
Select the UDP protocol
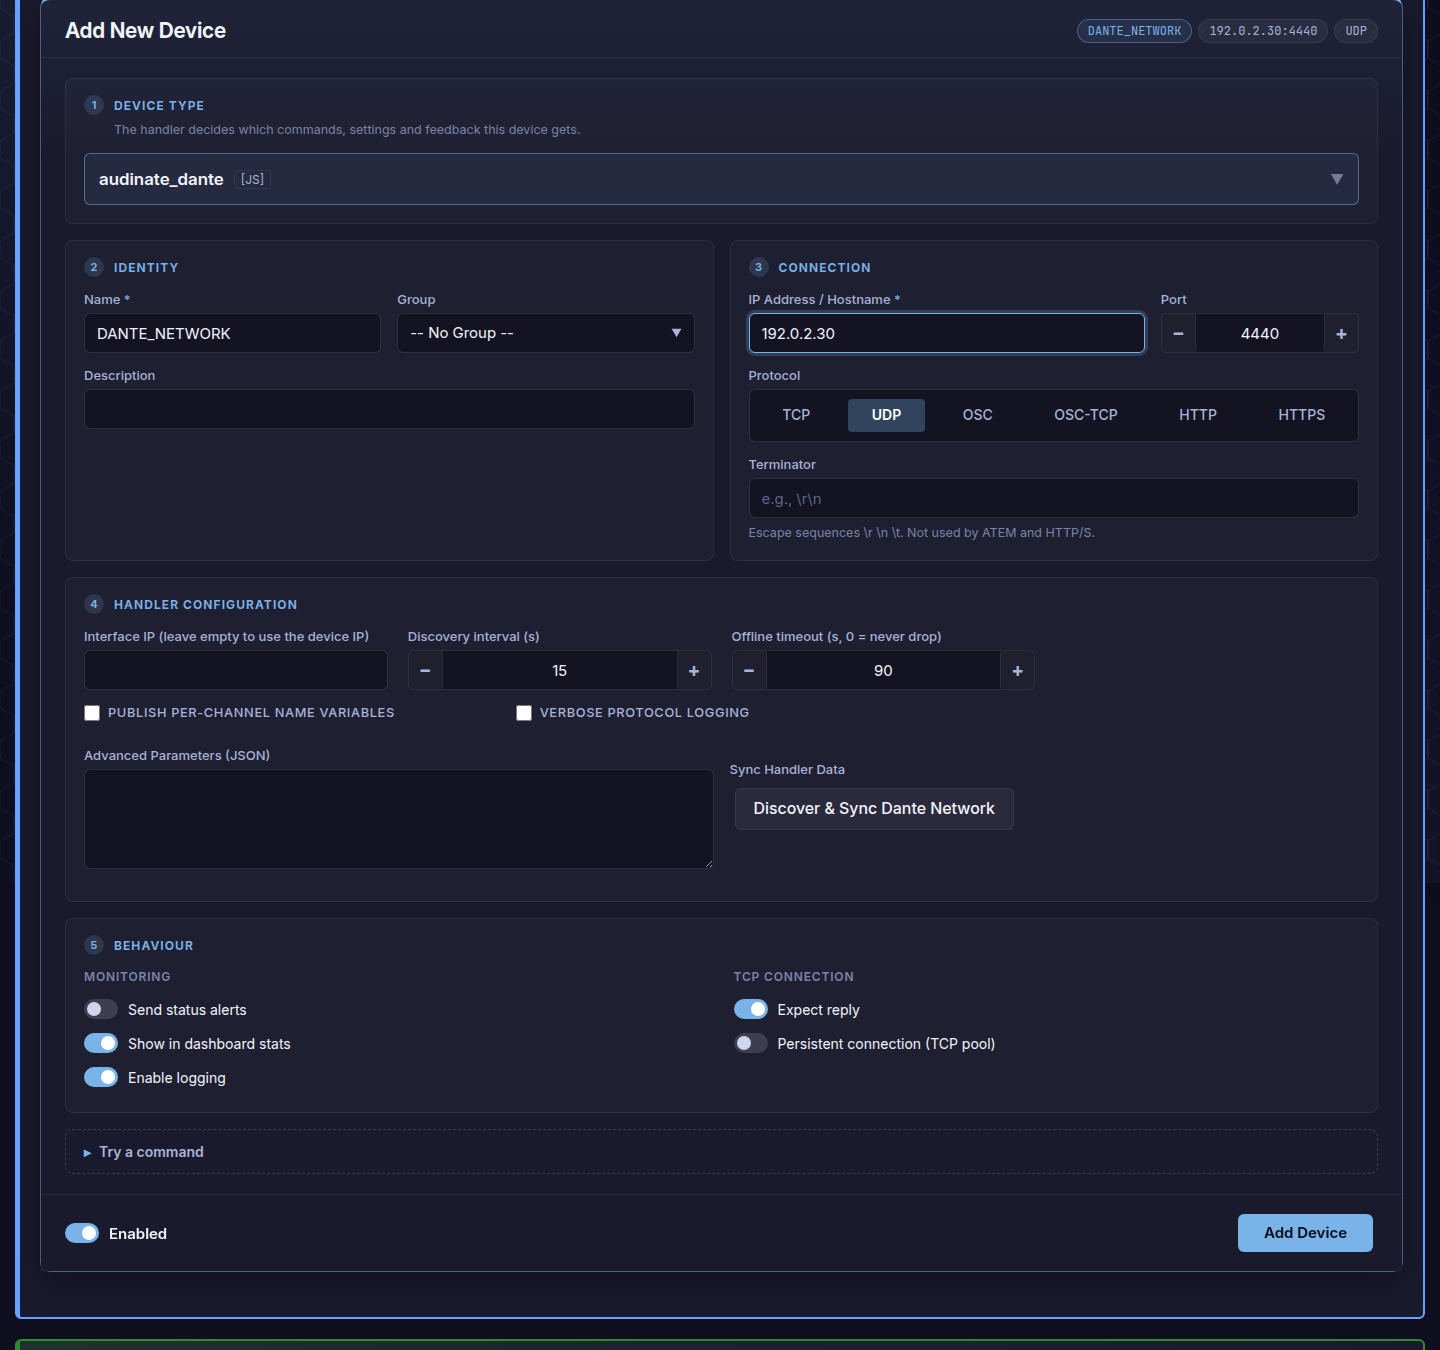[886, 415]
